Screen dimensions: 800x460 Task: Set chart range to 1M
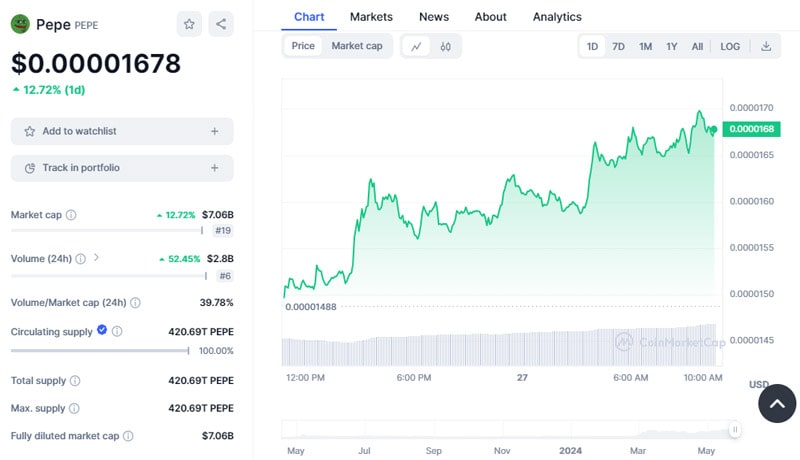(645, 46)
